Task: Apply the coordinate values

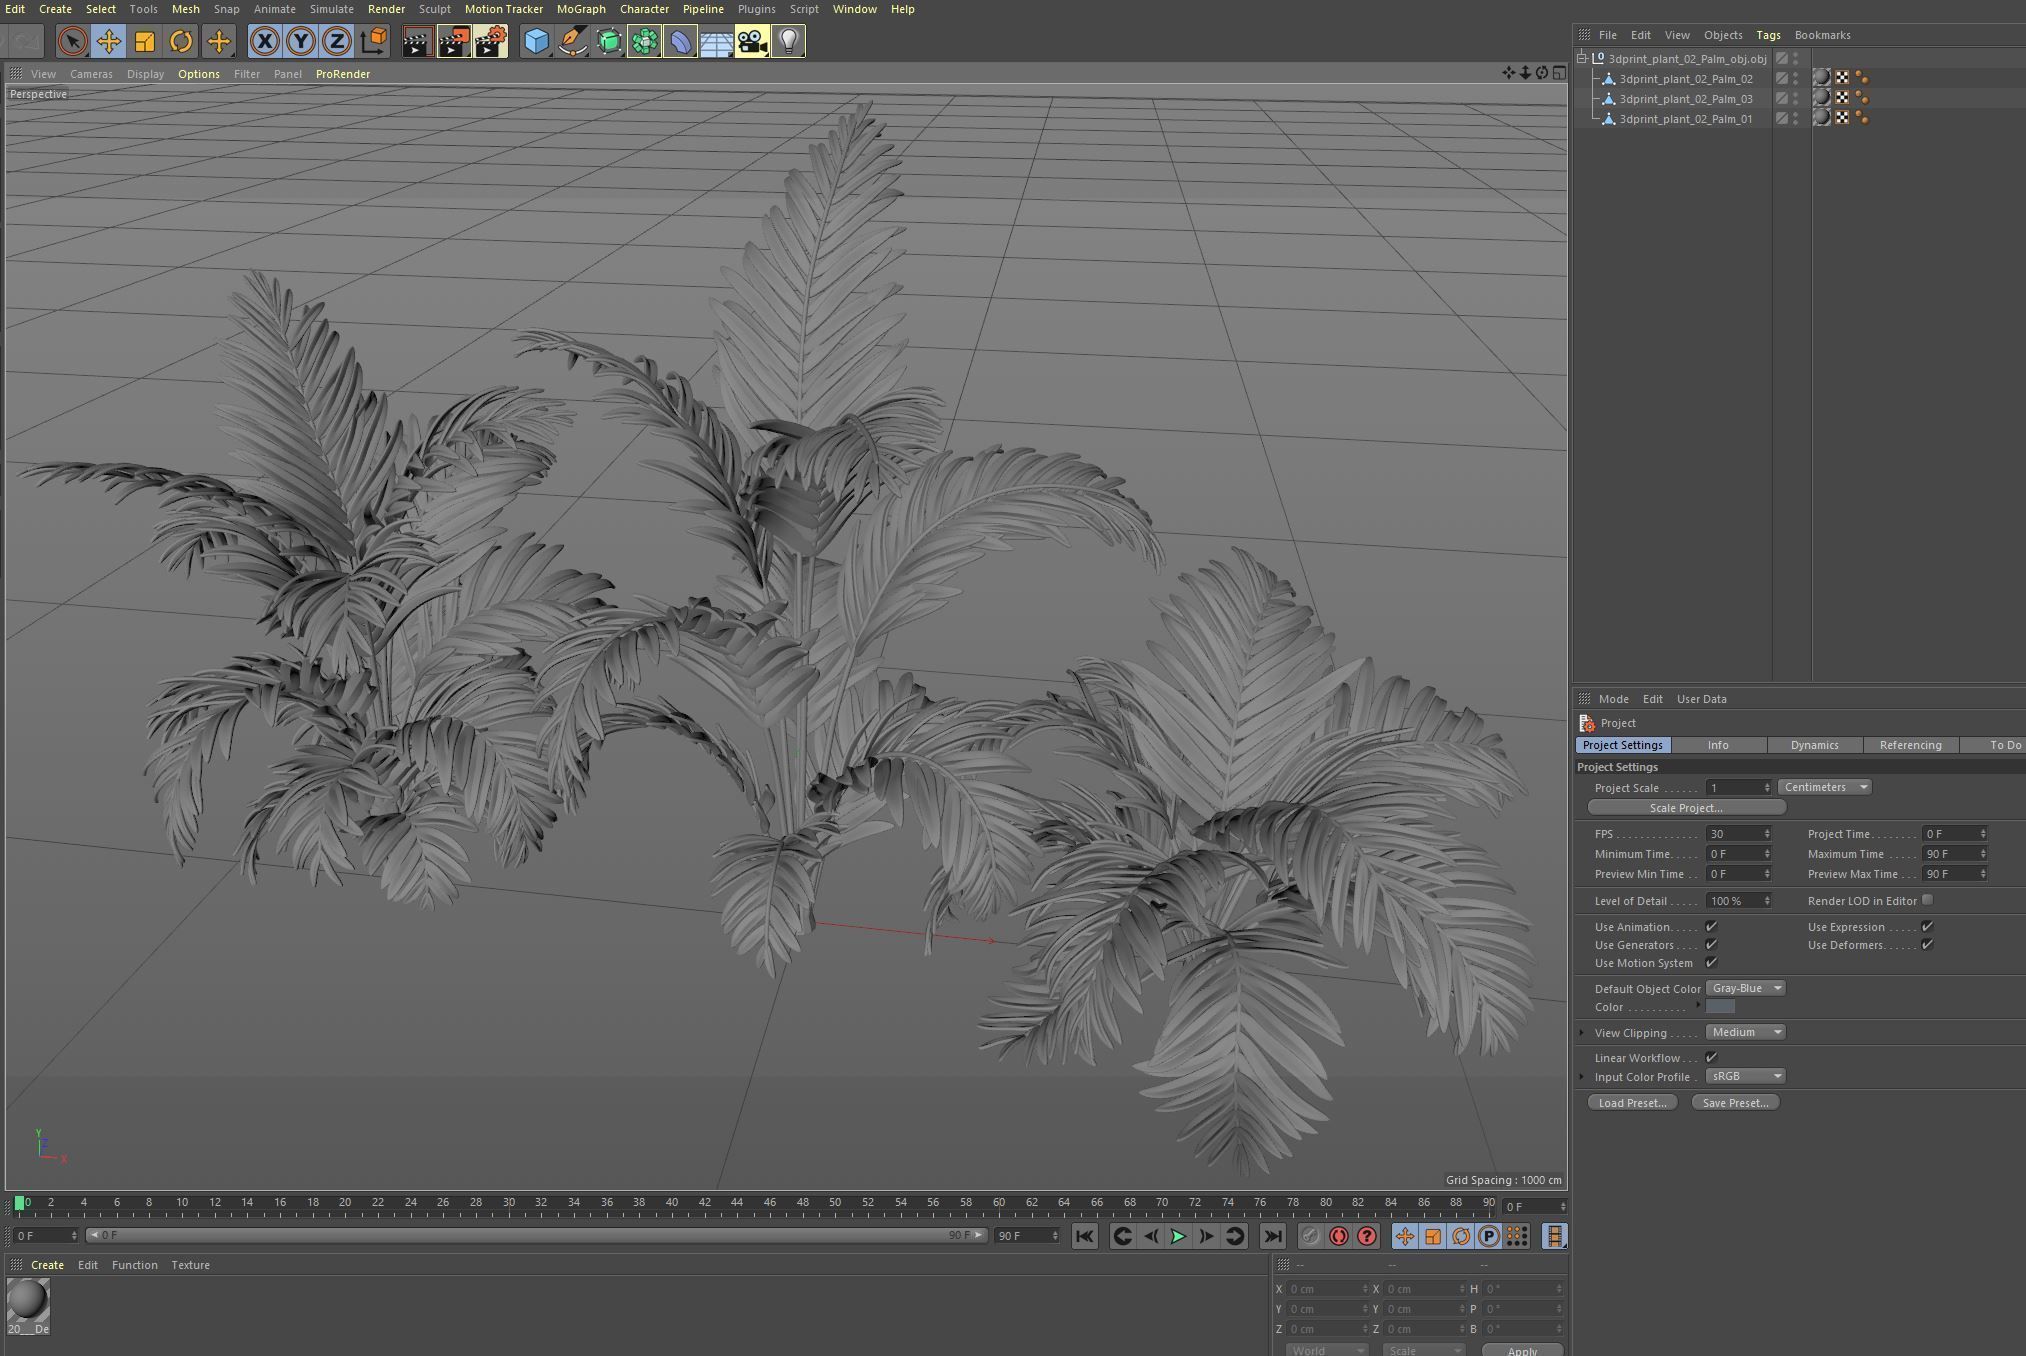Action: click(x=1522, y=1350)
